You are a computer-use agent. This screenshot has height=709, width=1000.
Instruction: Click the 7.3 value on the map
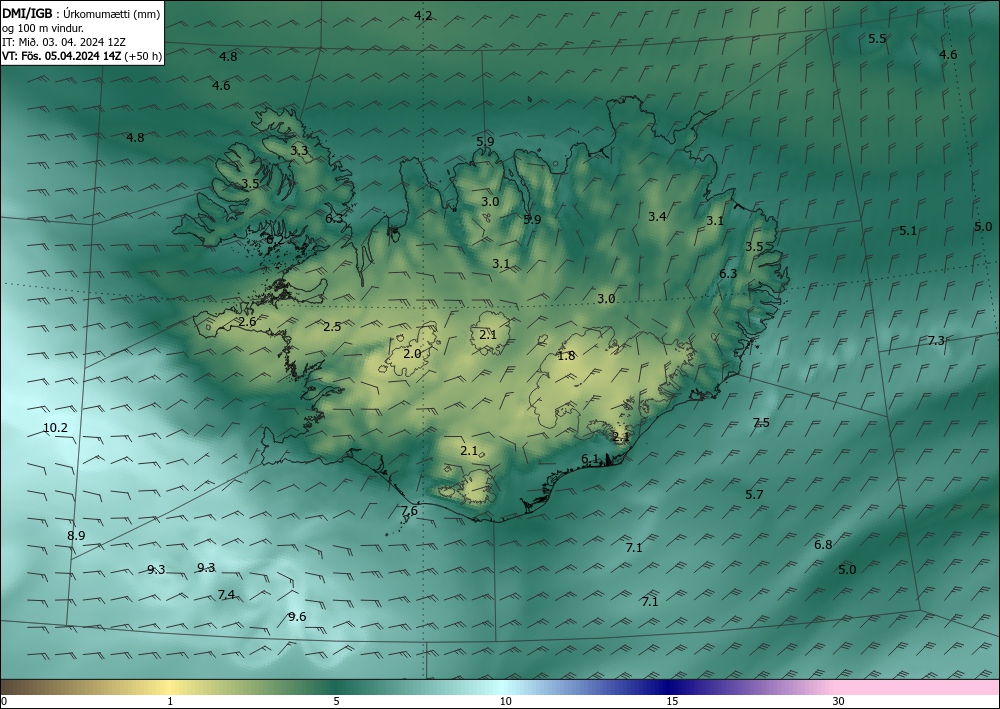[x=936, y=340]
